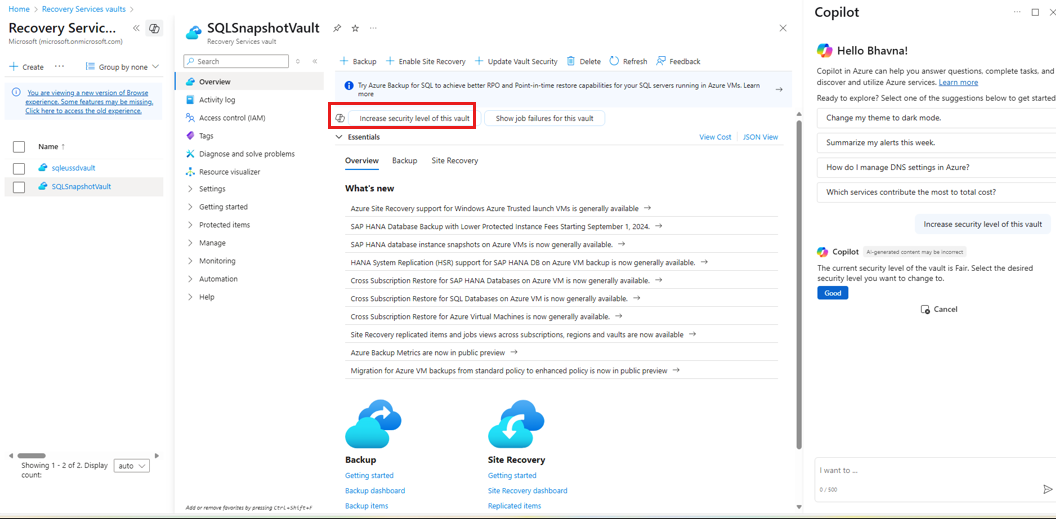The image size is (1056, 519).
Task: Select all vaults with the header checkbox
Action: click(19, 147)
